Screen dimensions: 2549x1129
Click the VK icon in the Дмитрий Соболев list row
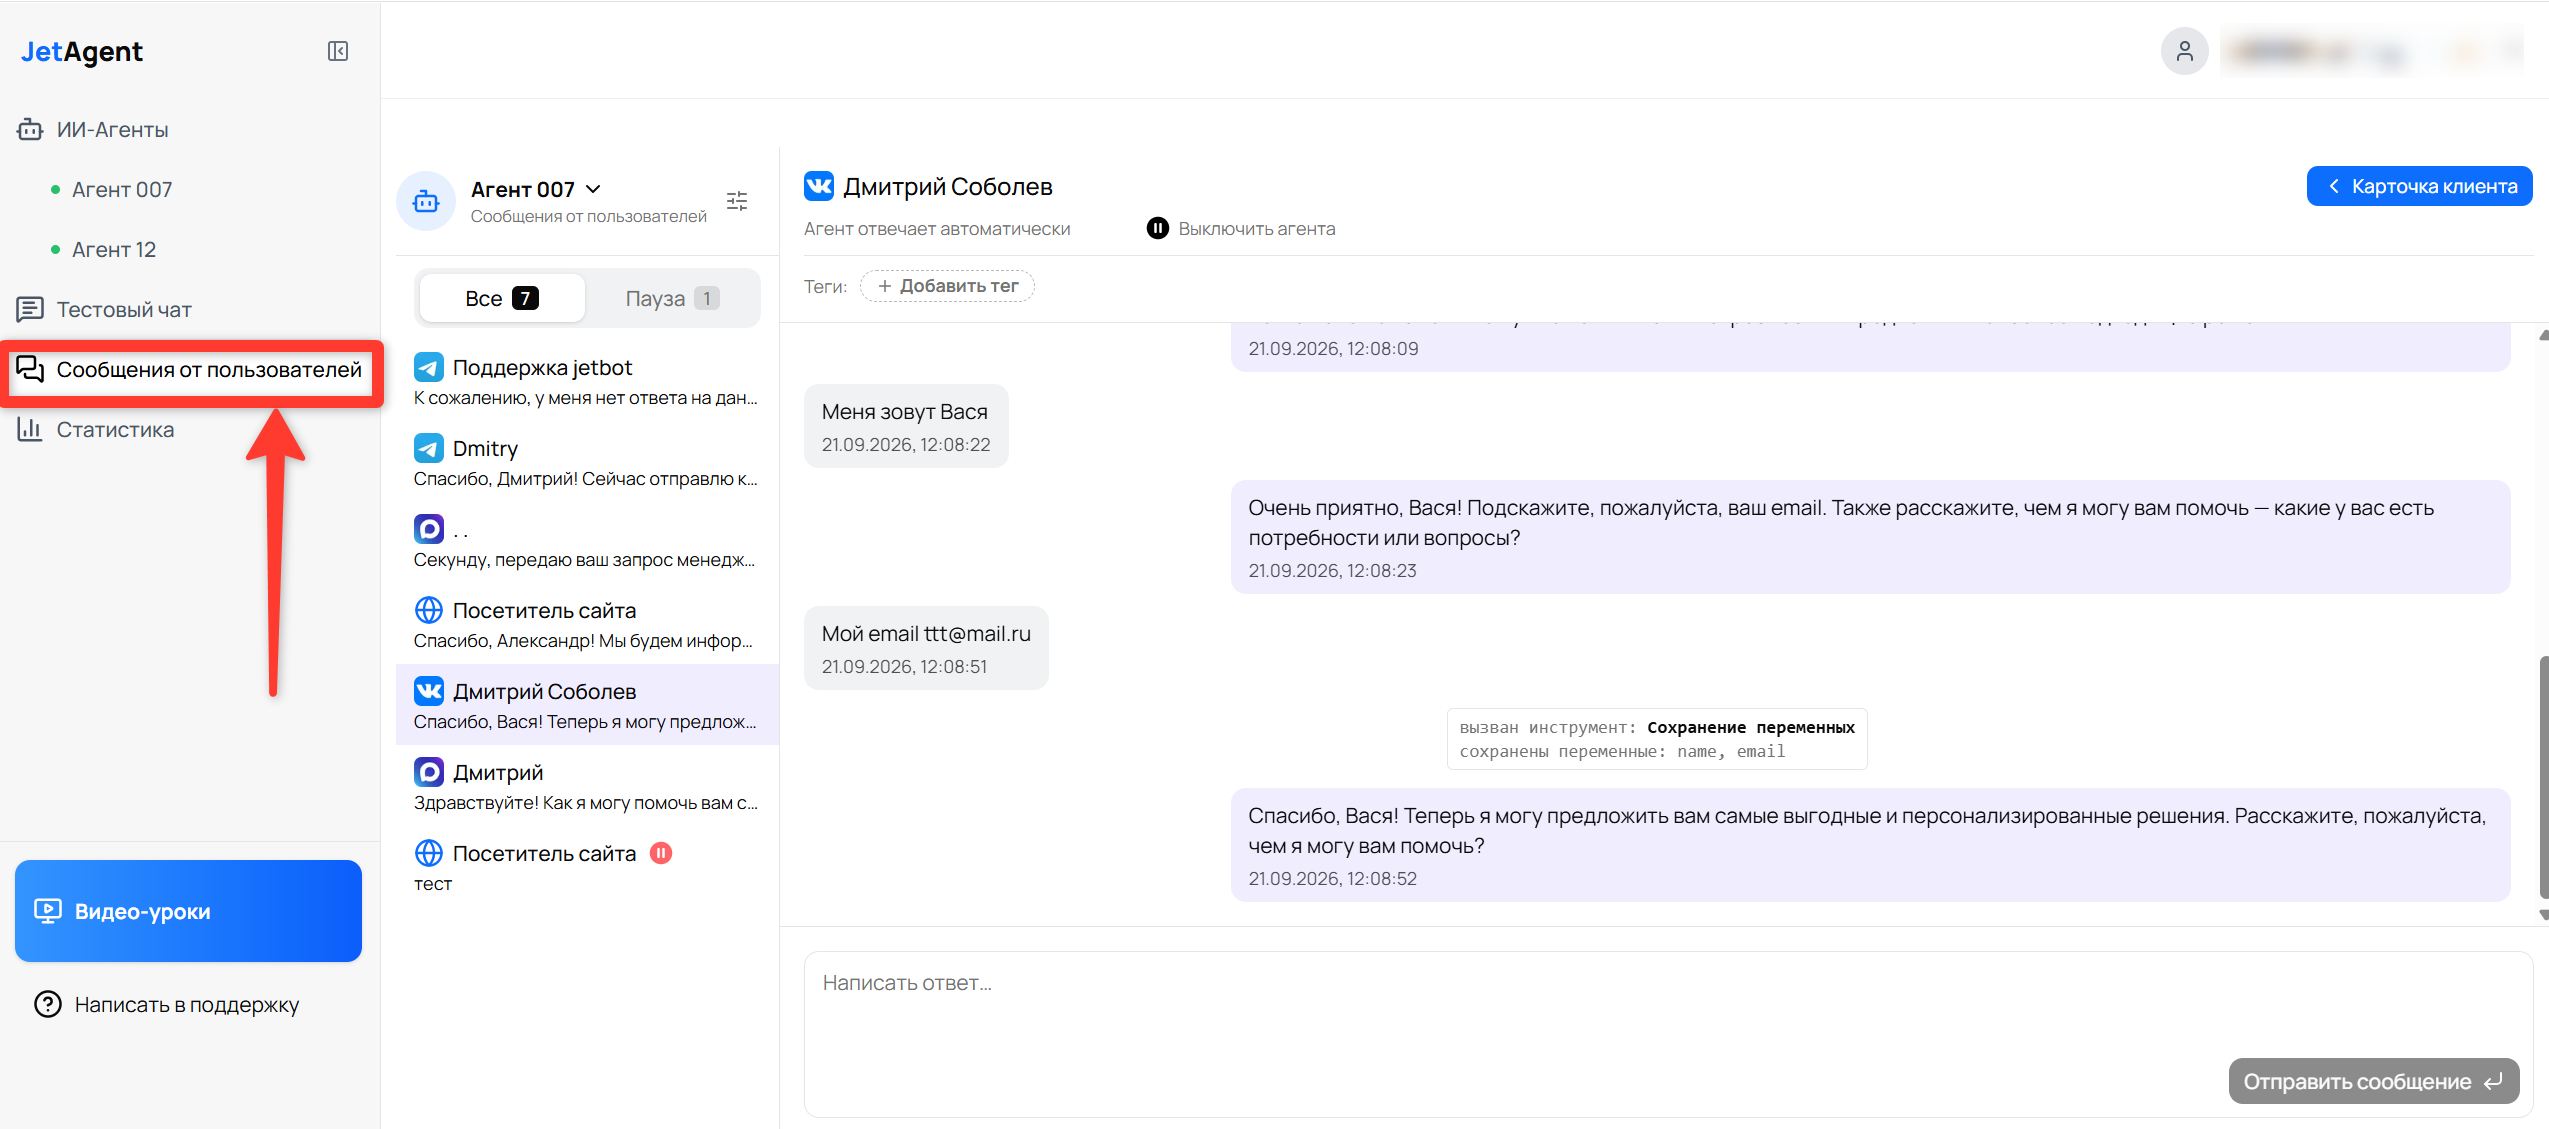(x=429, y=691)
